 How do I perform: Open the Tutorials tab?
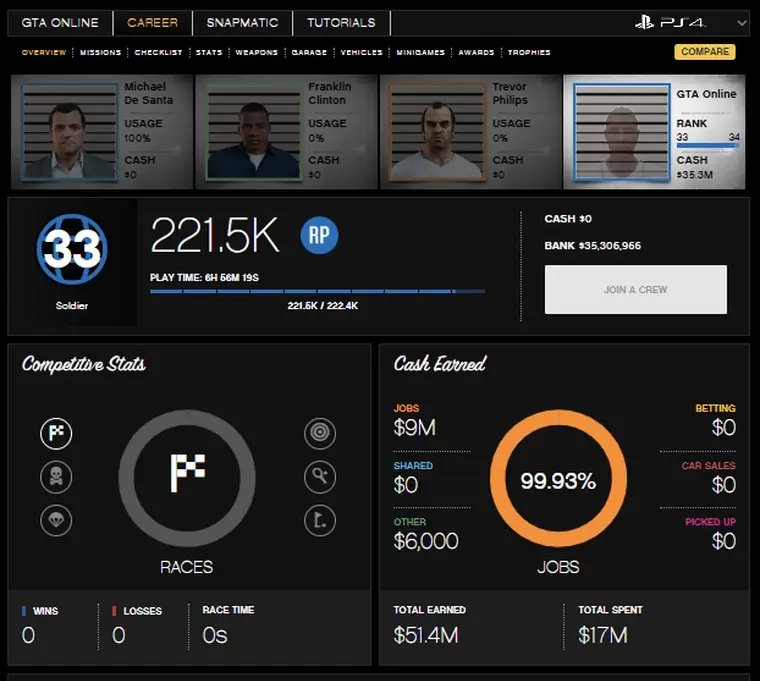coord(341,23)
